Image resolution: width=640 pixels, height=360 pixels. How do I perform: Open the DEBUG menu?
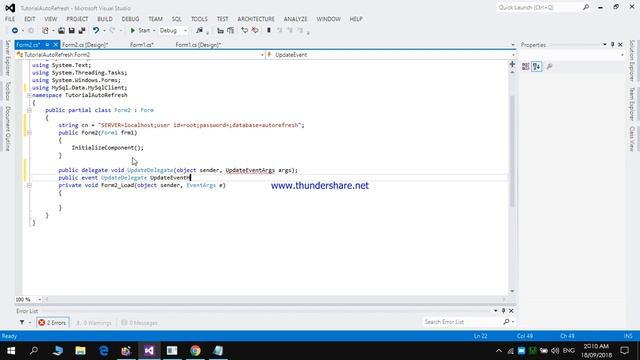coord(130,19)
